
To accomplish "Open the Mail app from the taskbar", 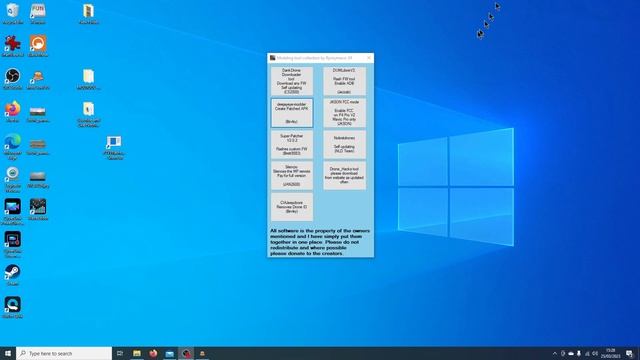I will pyautogui.click(x=169, y=353).
